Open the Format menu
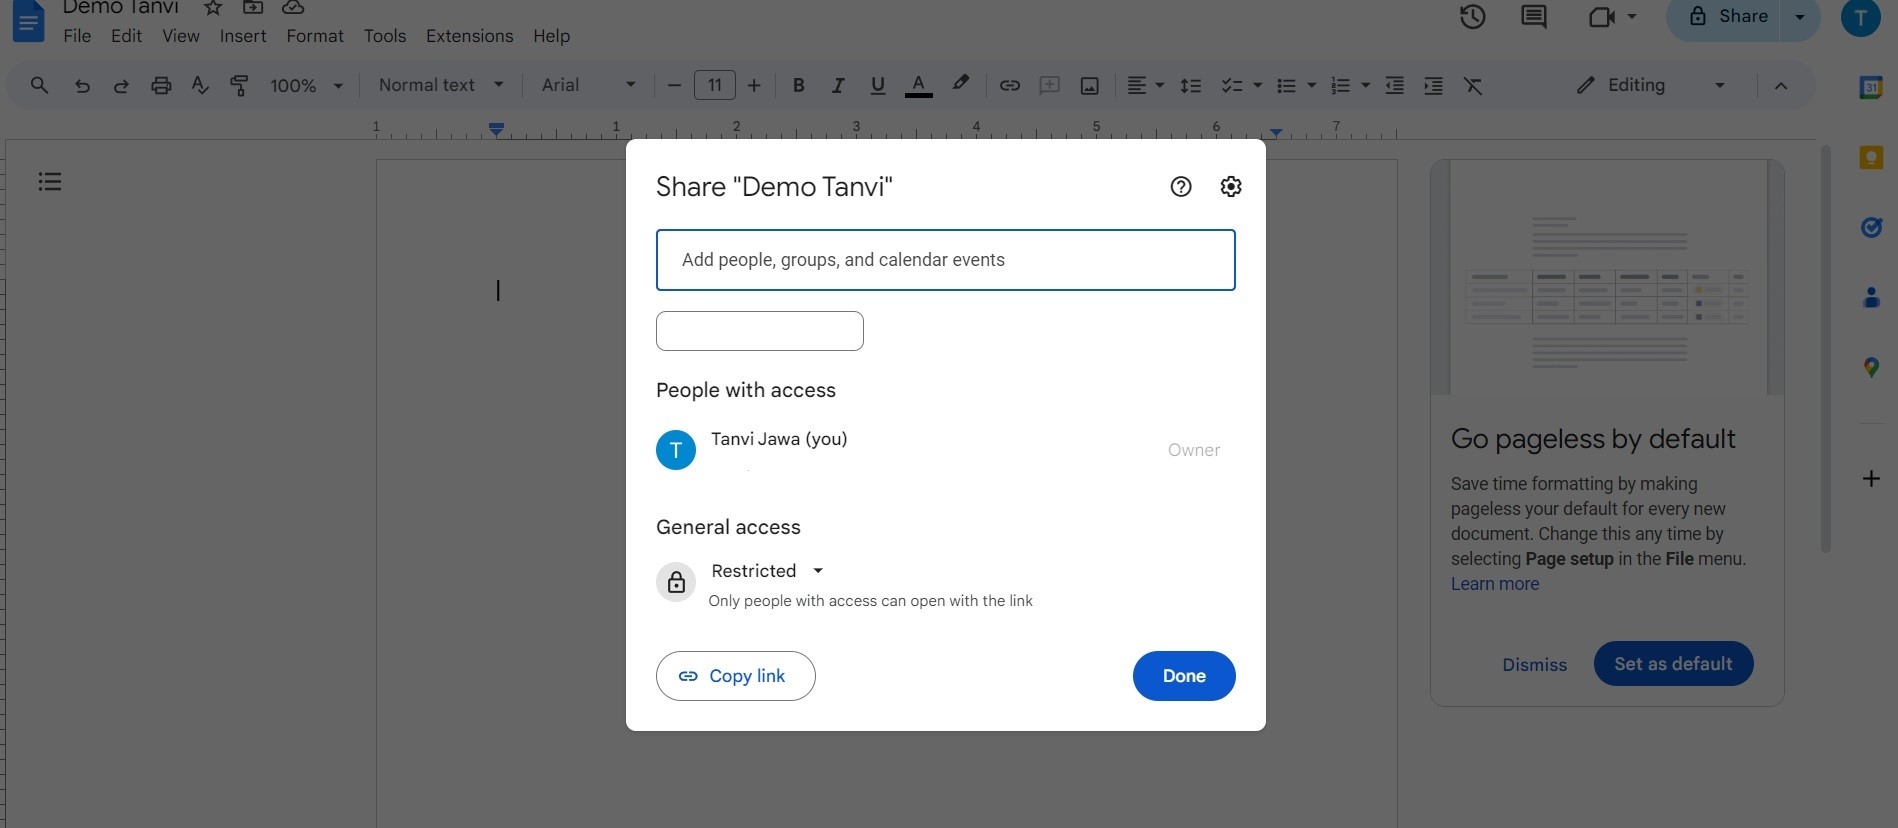 click(x=315, y=36)
